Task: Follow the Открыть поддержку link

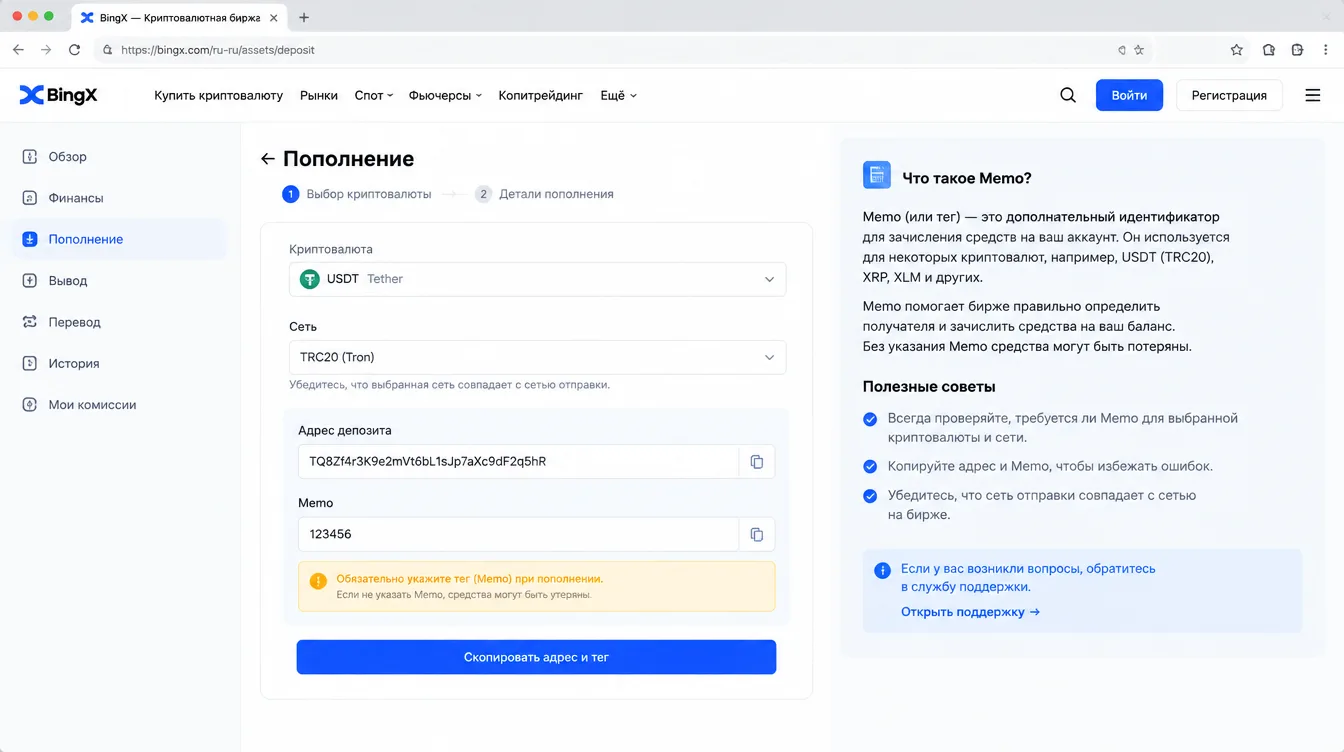Action: point(970,612)
